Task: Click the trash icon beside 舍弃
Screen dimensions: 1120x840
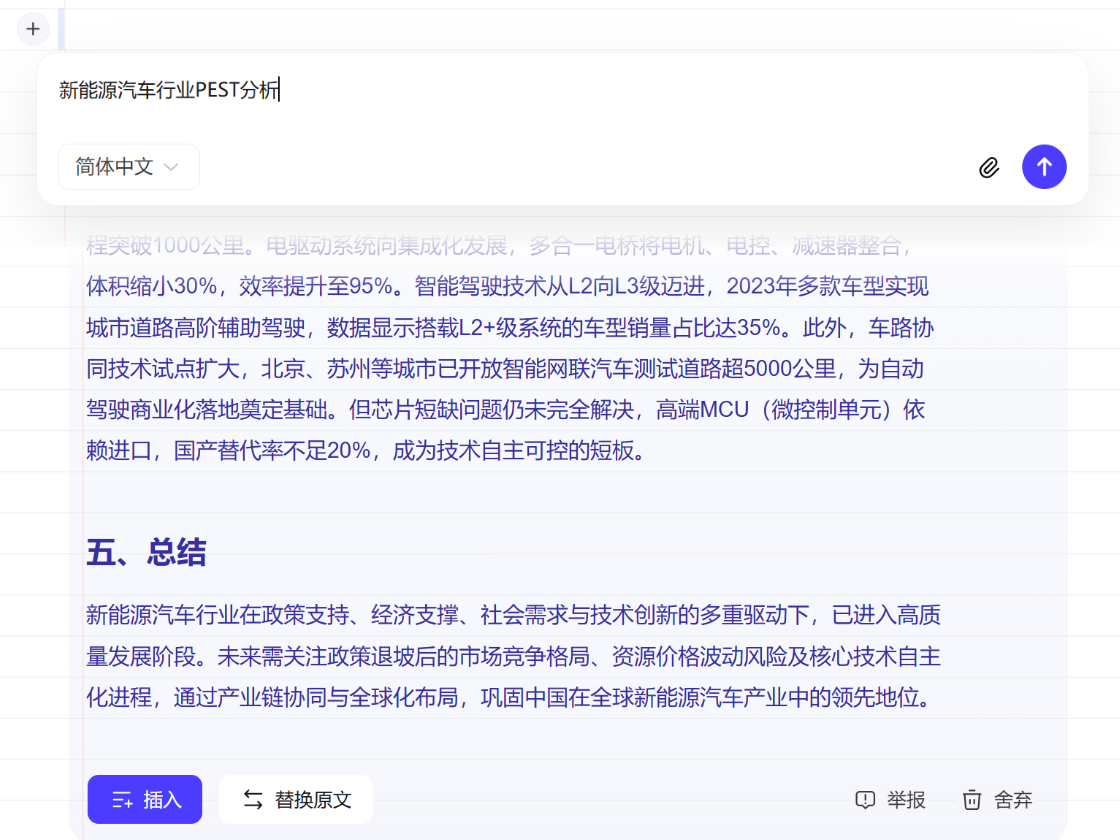Action: pos(971,800)
